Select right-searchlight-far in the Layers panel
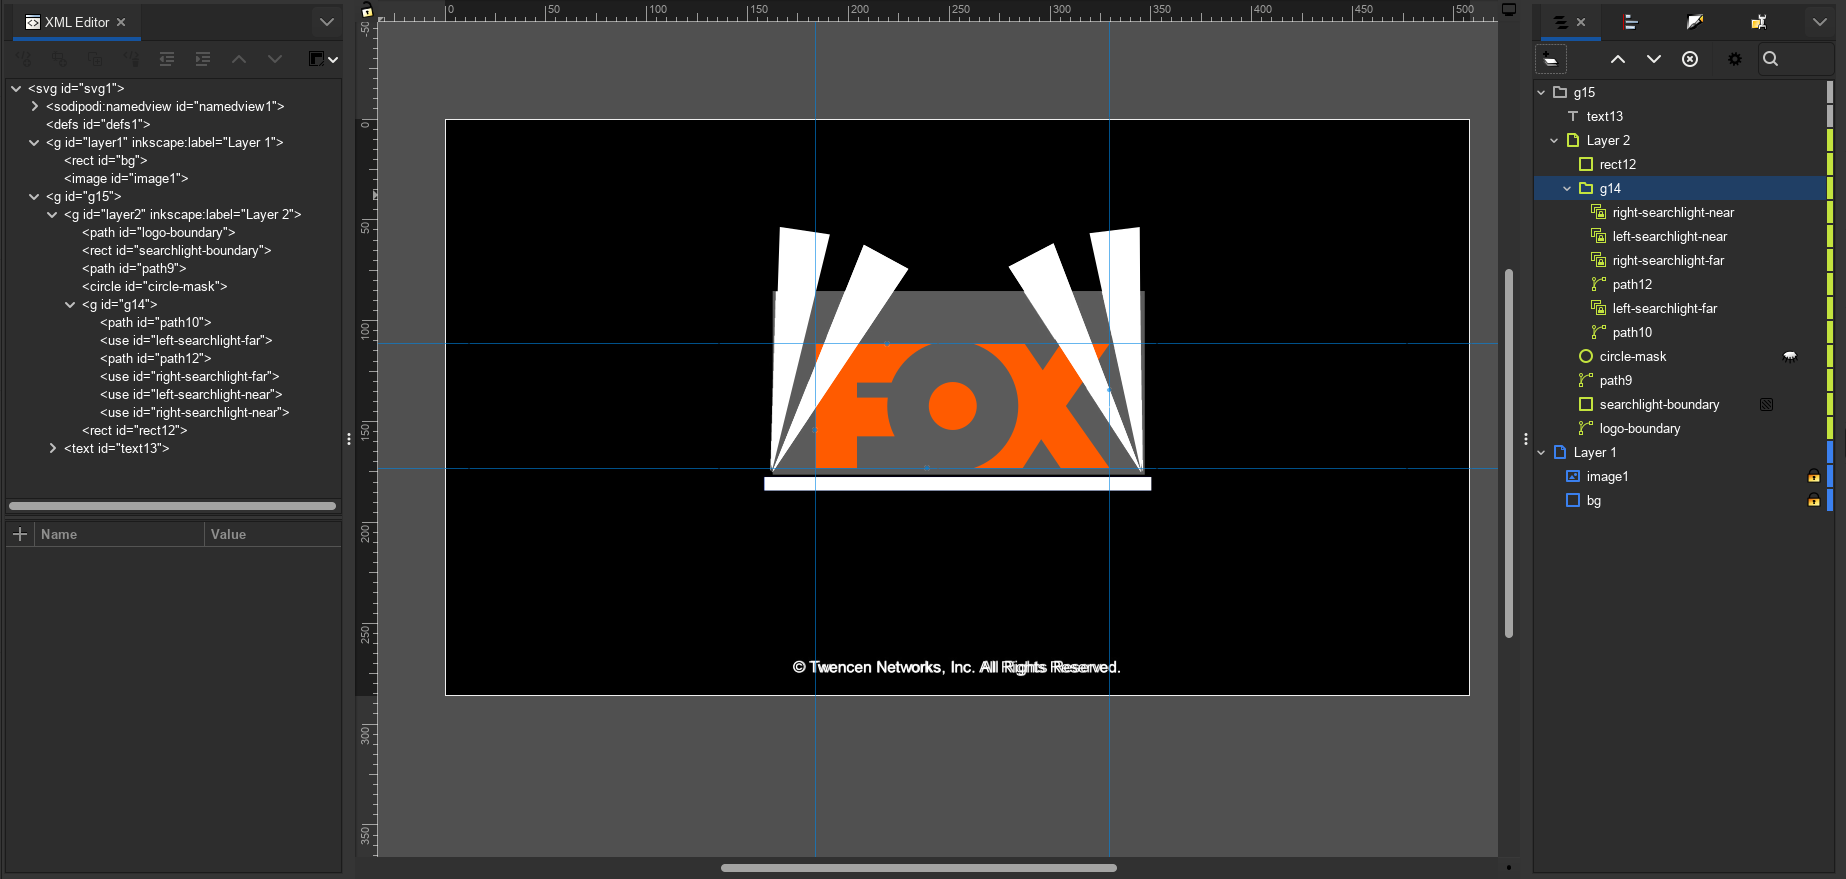Image resolution: width=1846 pixels, height=879 pixels. pyautogui.click(x=1668, y=261)
